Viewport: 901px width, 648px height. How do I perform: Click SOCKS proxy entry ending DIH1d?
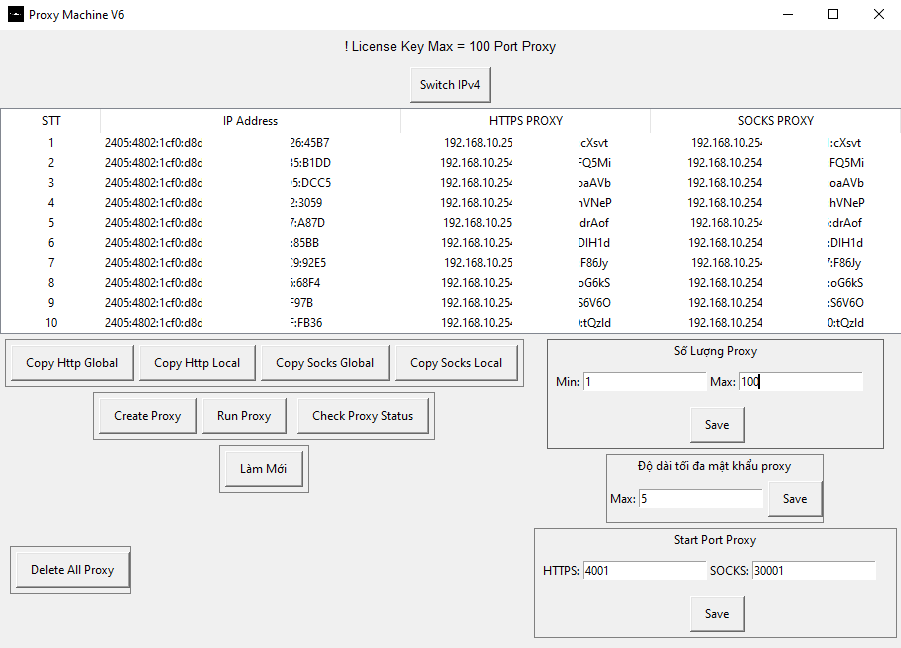point(776,243)
